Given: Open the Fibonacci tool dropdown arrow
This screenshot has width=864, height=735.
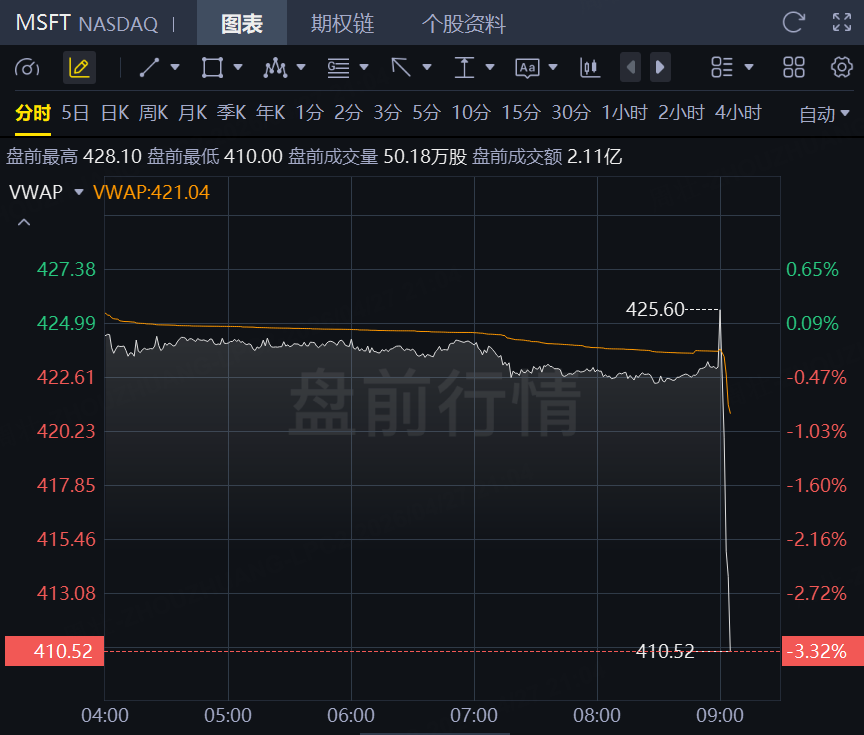Looking at the screenshot, I should click(x=364, y=67).
